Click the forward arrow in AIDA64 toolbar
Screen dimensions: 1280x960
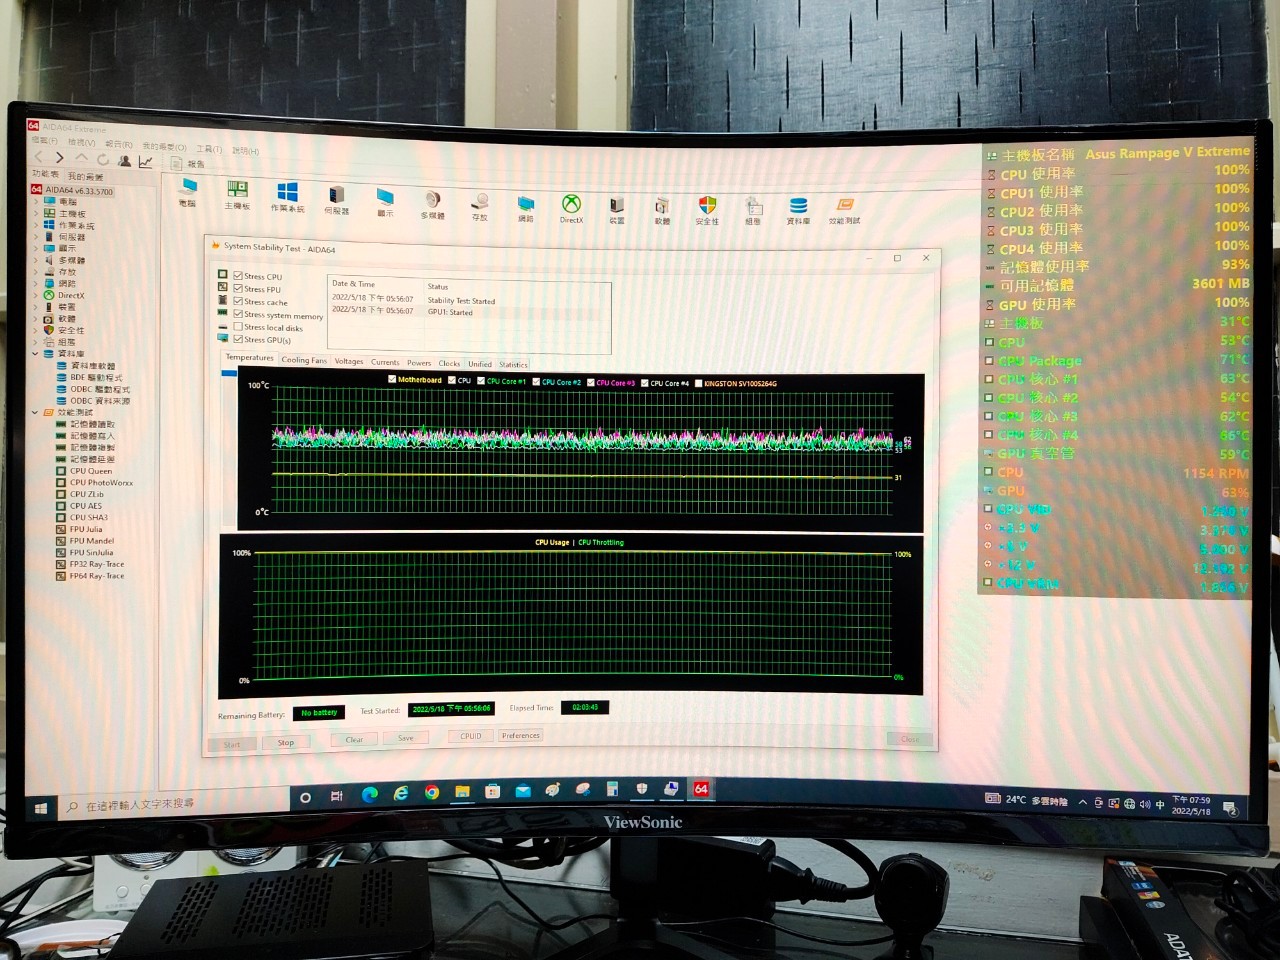(60, 157)
